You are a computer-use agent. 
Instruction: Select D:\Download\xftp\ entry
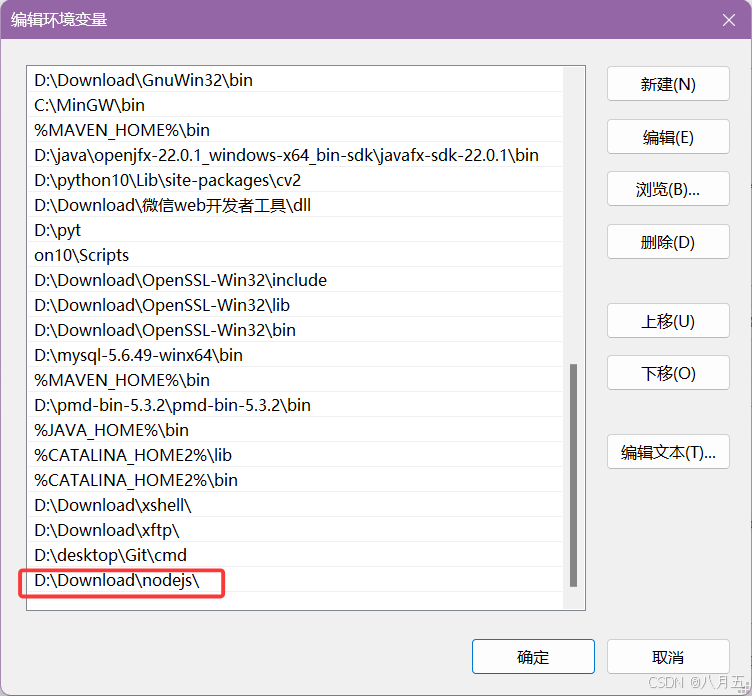point(295,530)
